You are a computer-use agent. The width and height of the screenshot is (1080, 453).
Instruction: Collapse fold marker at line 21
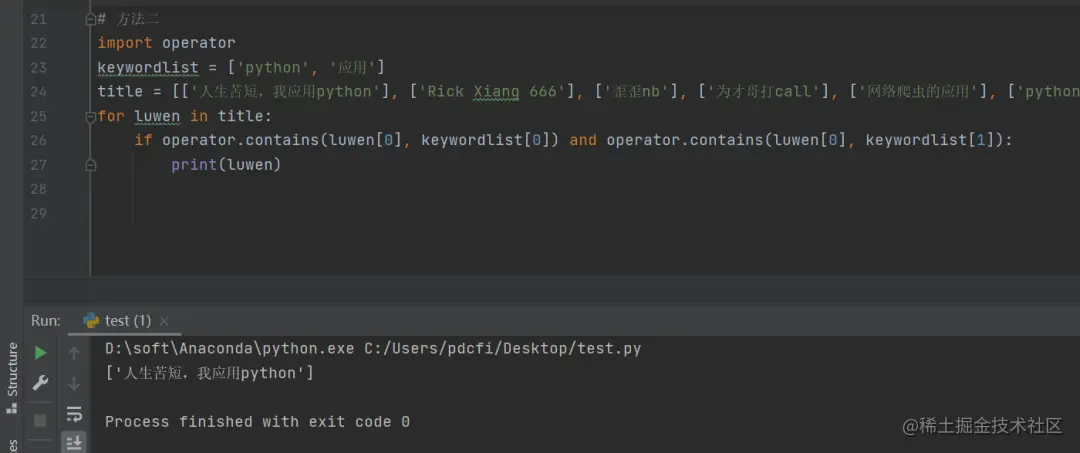(x=90, y=19)
